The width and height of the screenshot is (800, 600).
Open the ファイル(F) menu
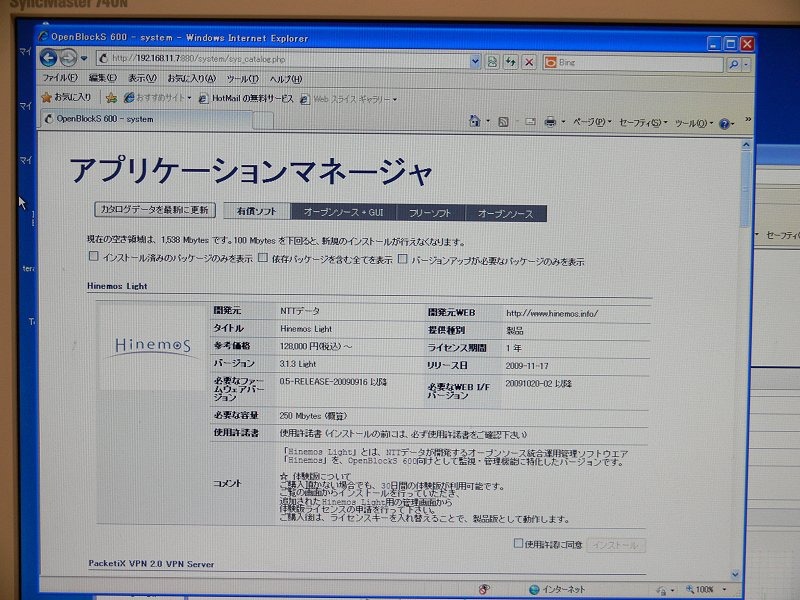click(x=60, y=78)
